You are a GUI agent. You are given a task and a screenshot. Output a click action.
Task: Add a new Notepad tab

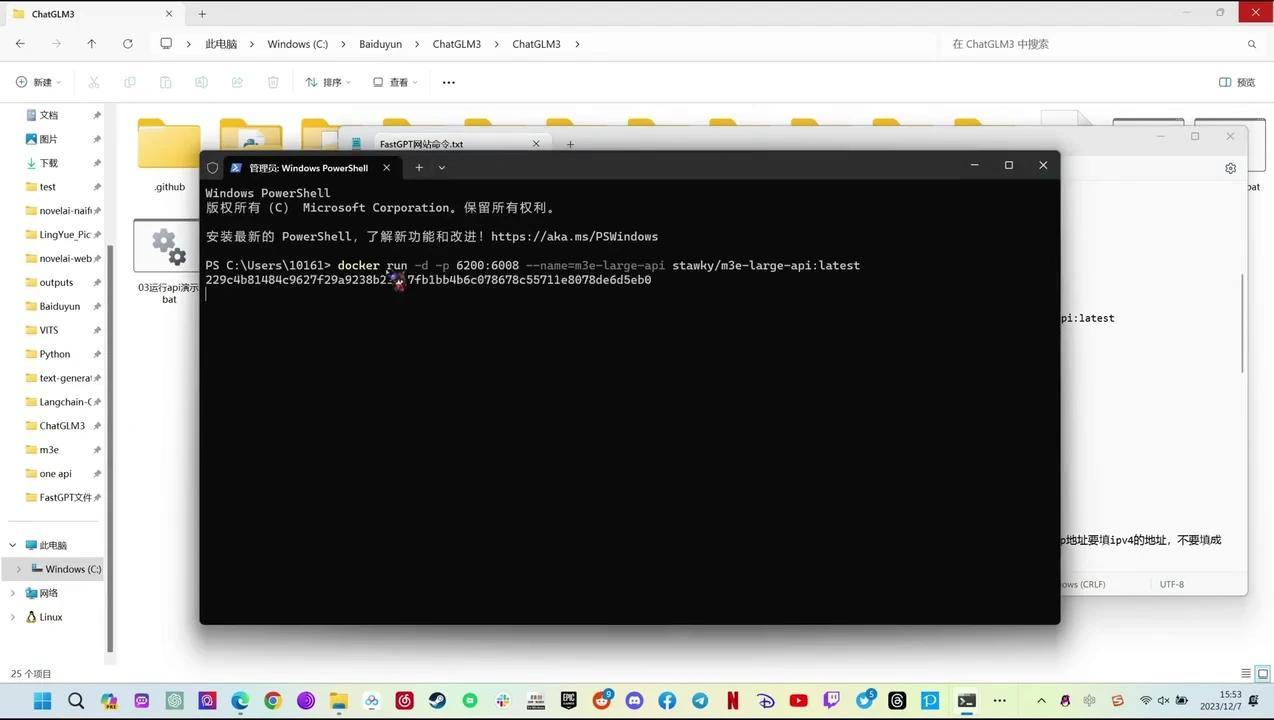(570, 144)
